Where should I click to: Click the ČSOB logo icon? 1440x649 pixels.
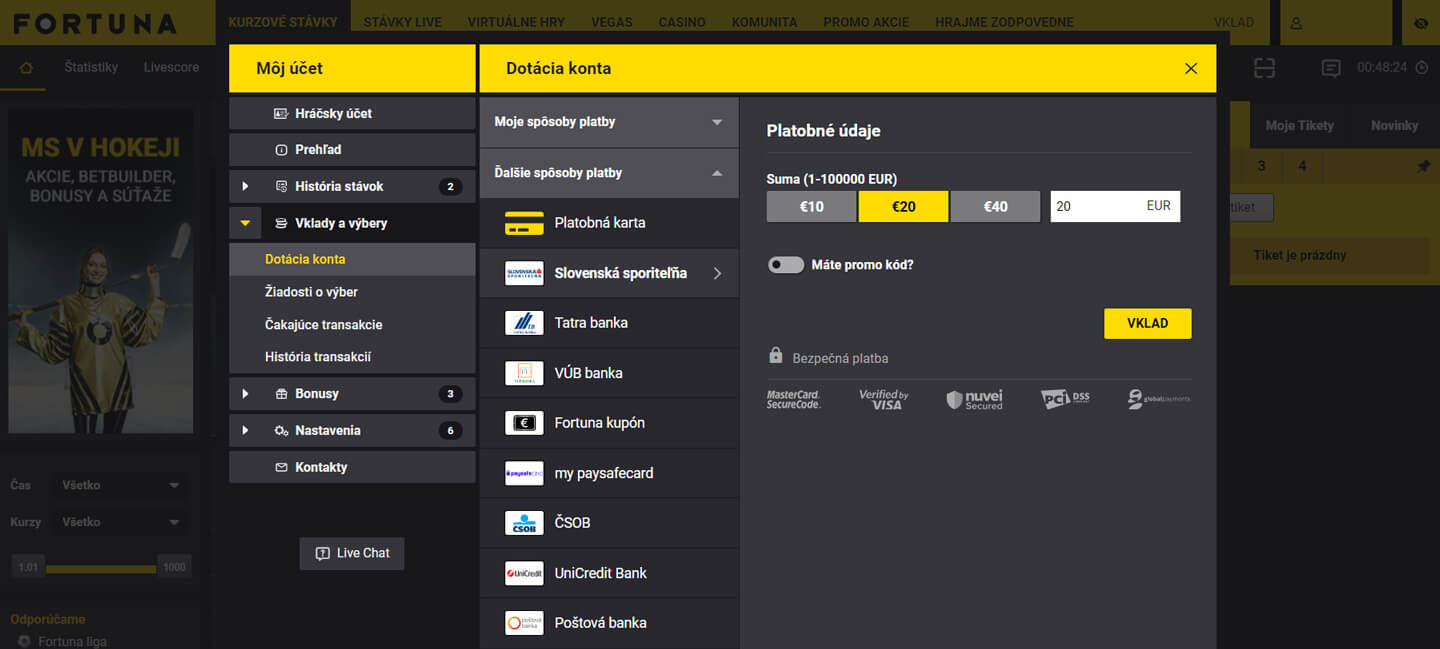click(x=524, y=523)
